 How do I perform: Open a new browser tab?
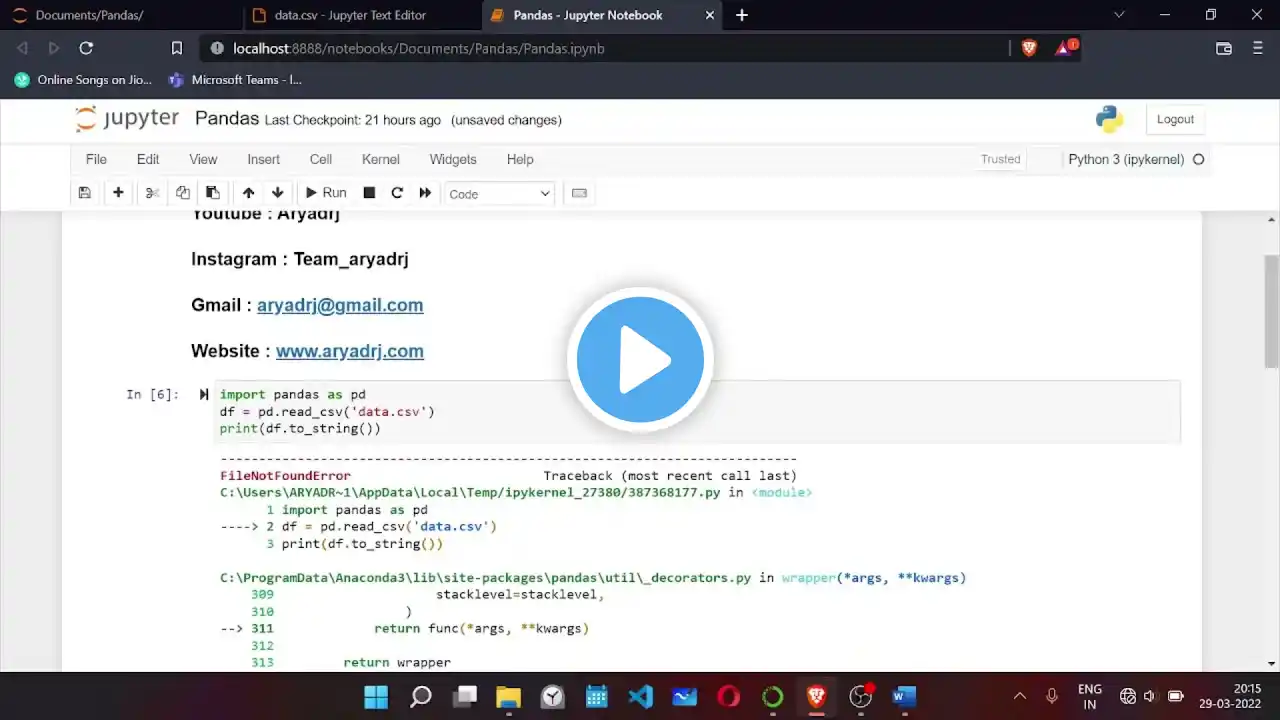pos(742,15)
